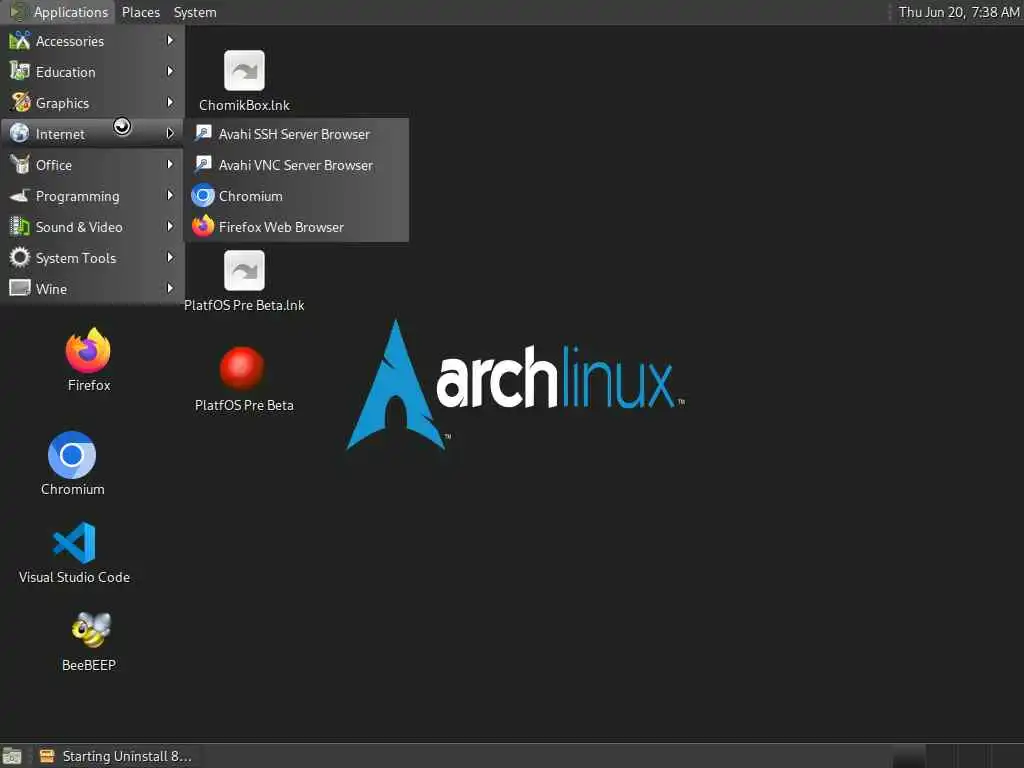Select the Education menu label

(65, 72)
